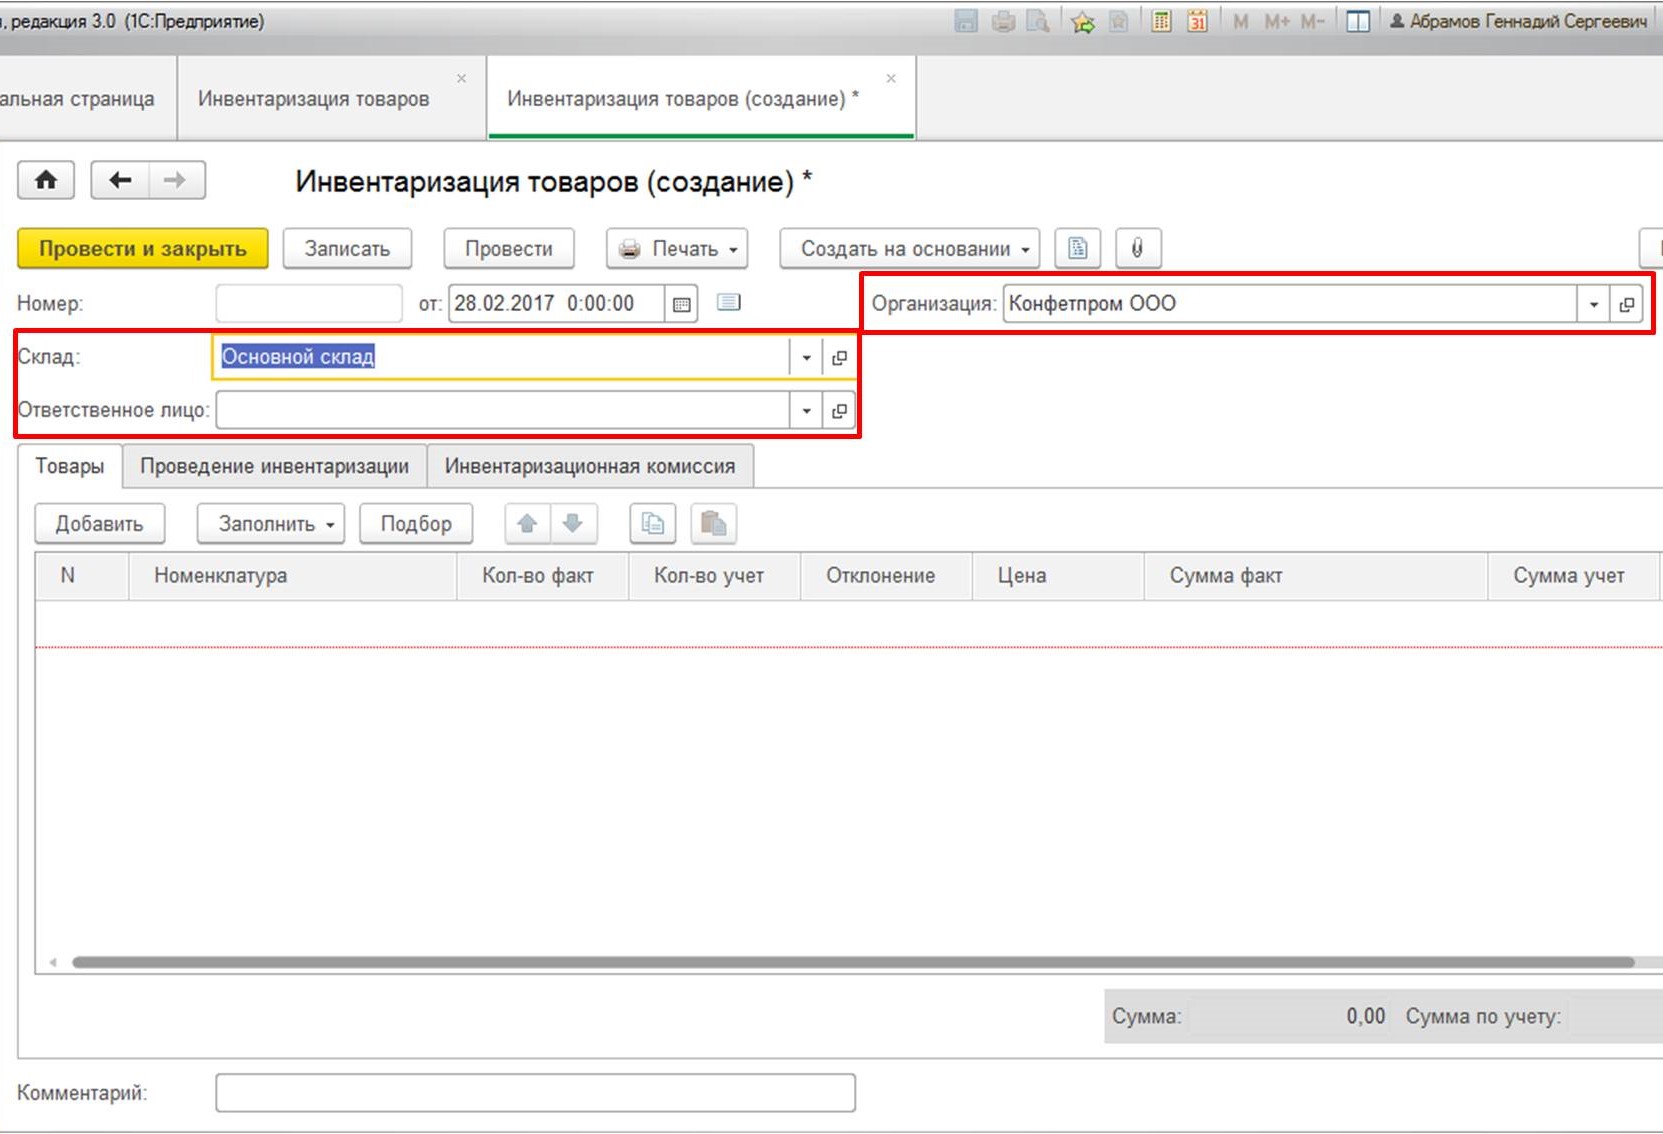Go back with the left arrow
This screenshot has width=1663, height=1134.
tap(120, 180)
